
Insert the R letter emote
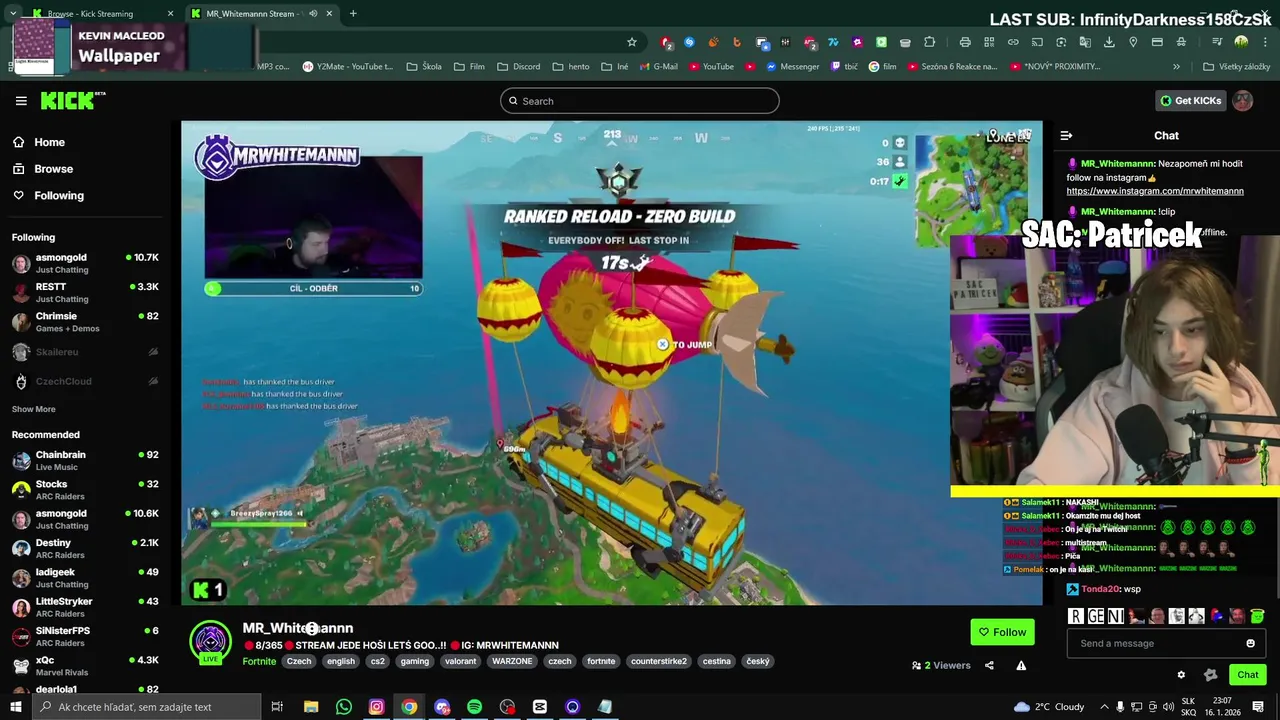point(1076,616)
